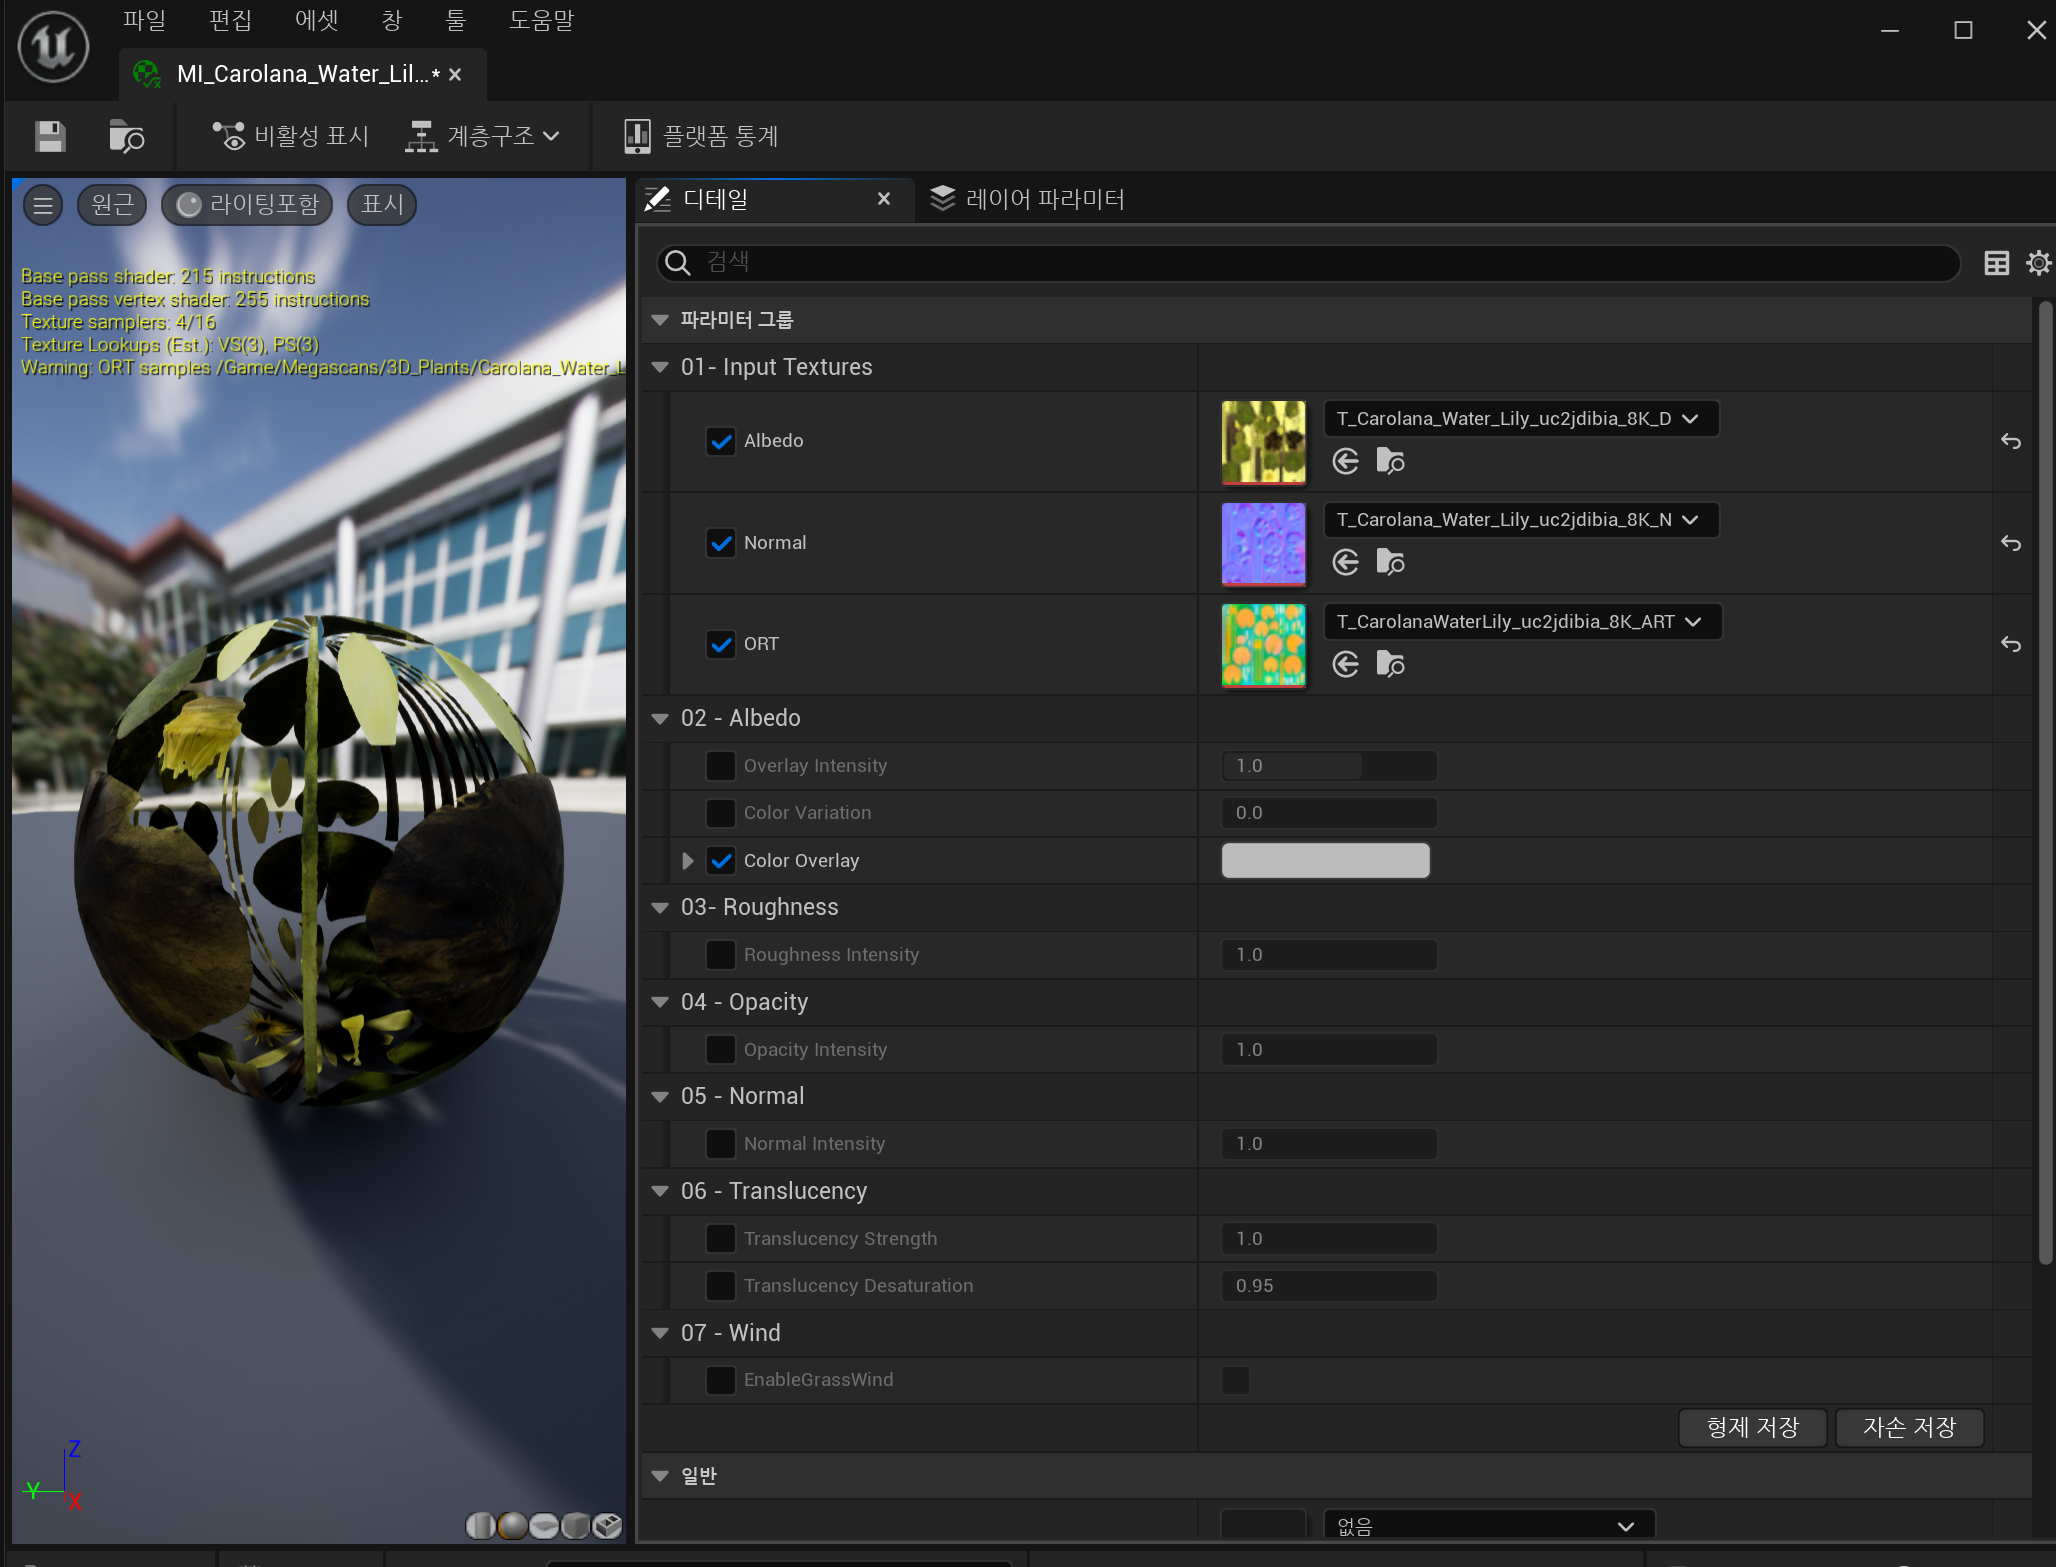
Task: Open the viewport hamburger options menu
Action: [x=43, y=205]
